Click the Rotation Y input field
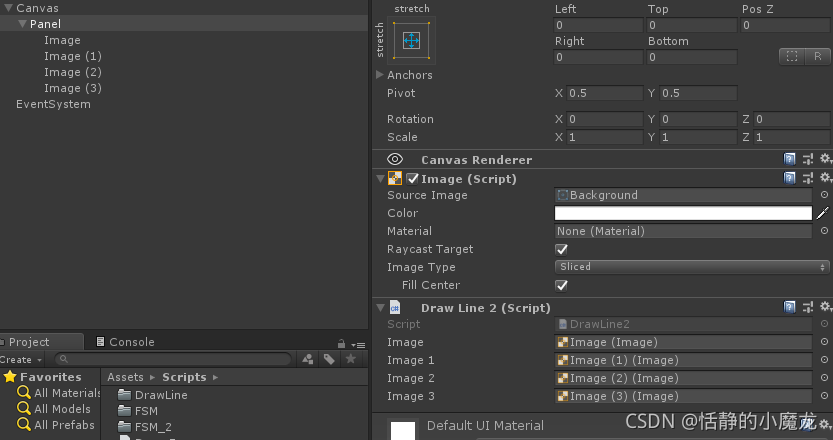Image resolution: width=833 pixels, height=440 pixels. point(698,119)
